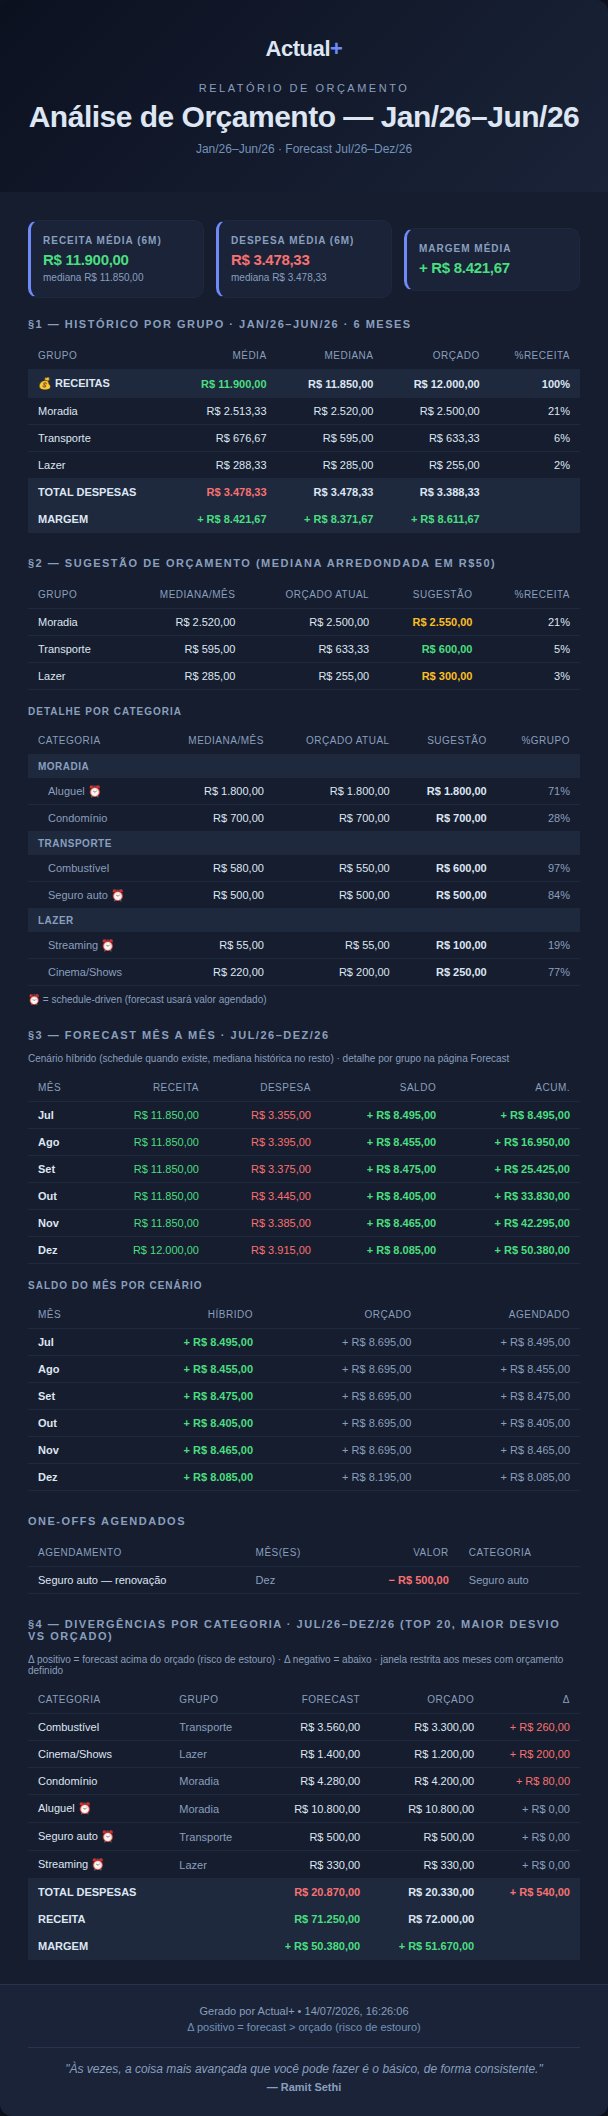Select the Despesa Média (6M) summary card
Viewport: 608px width, 2116px height.
pos(304,259)
